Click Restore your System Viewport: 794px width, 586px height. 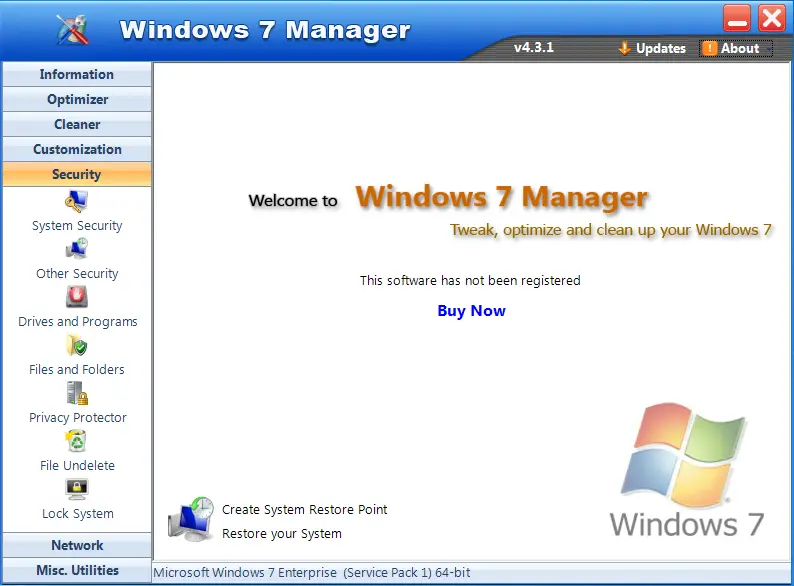click(282, 534)
